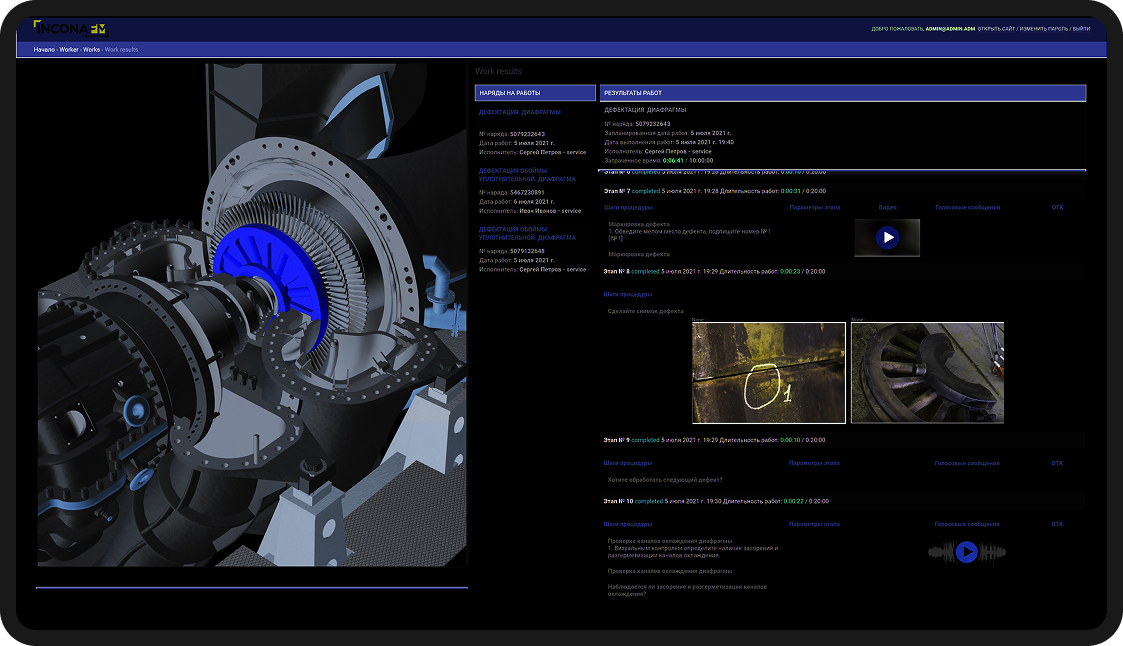Open first work order 'Дефектация диафрагмы'

[x=519, y=113]
